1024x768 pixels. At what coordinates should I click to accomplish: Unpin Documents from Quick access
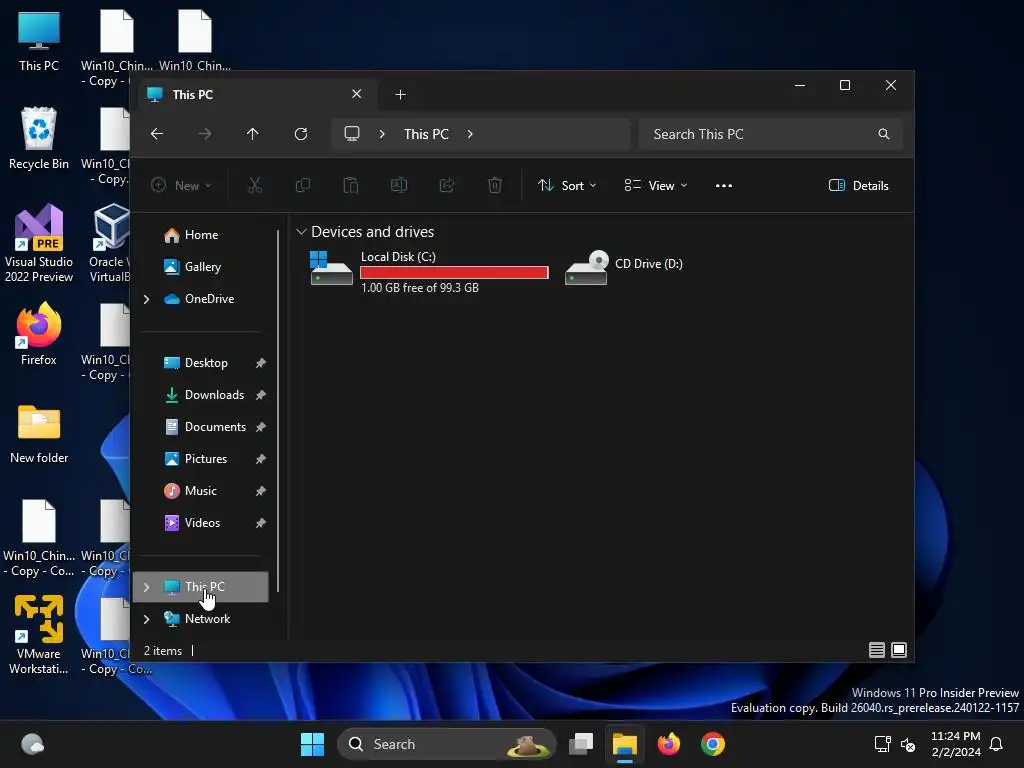pos(261,427)
